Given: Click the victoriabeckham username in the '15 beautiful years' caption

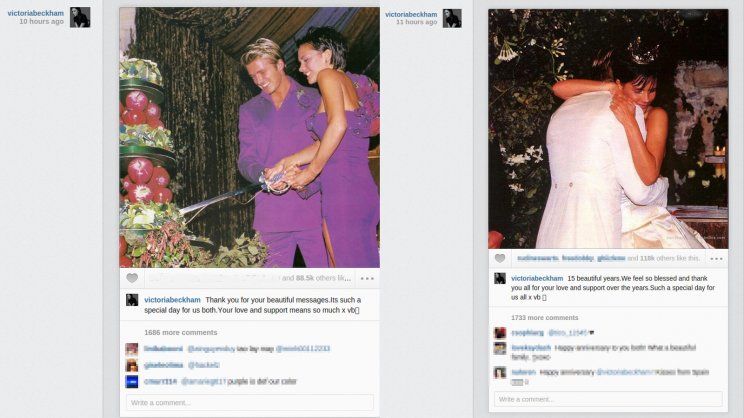Looking at the screenshot, I should (537, 279).
